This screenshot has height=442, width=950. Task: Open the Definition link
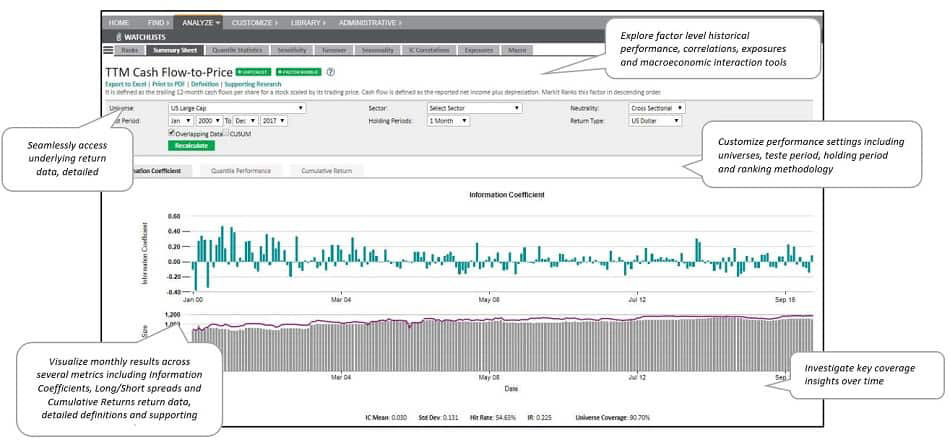point(204,84)
